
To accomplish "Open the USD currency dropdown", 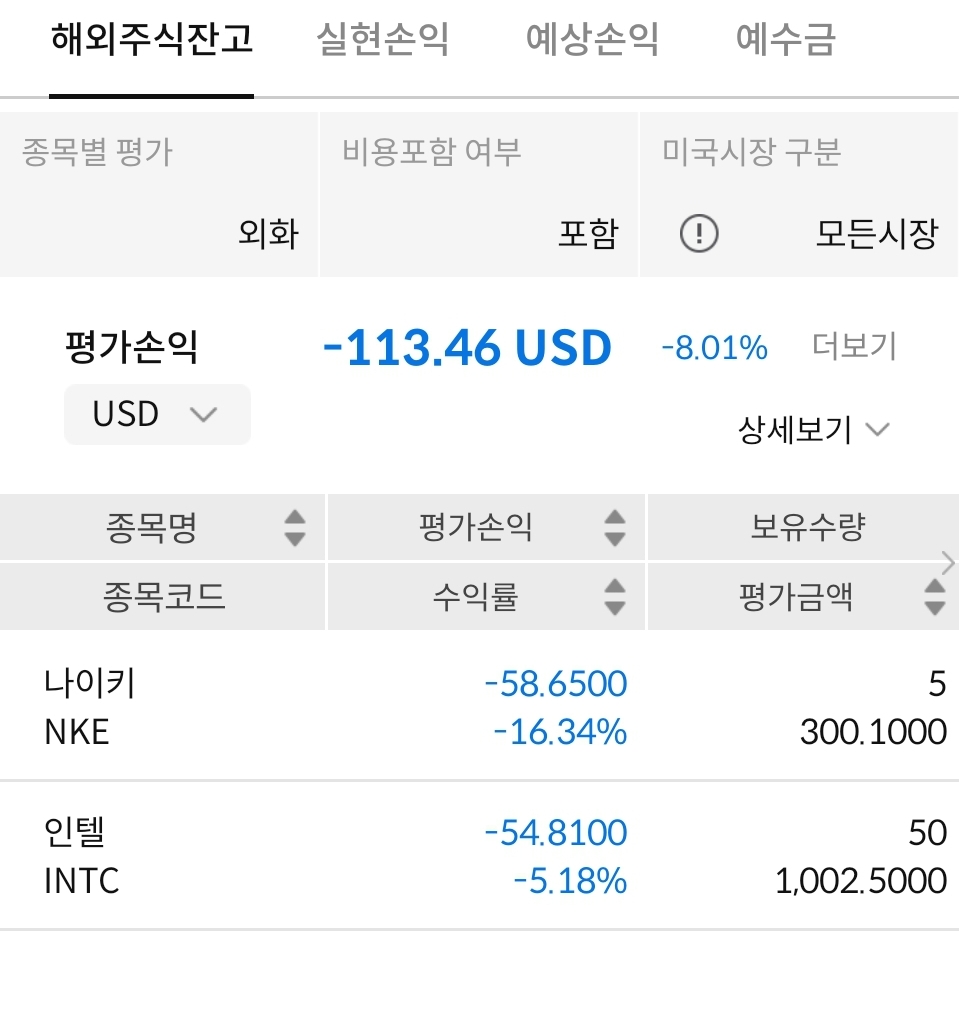I will 157,414.
